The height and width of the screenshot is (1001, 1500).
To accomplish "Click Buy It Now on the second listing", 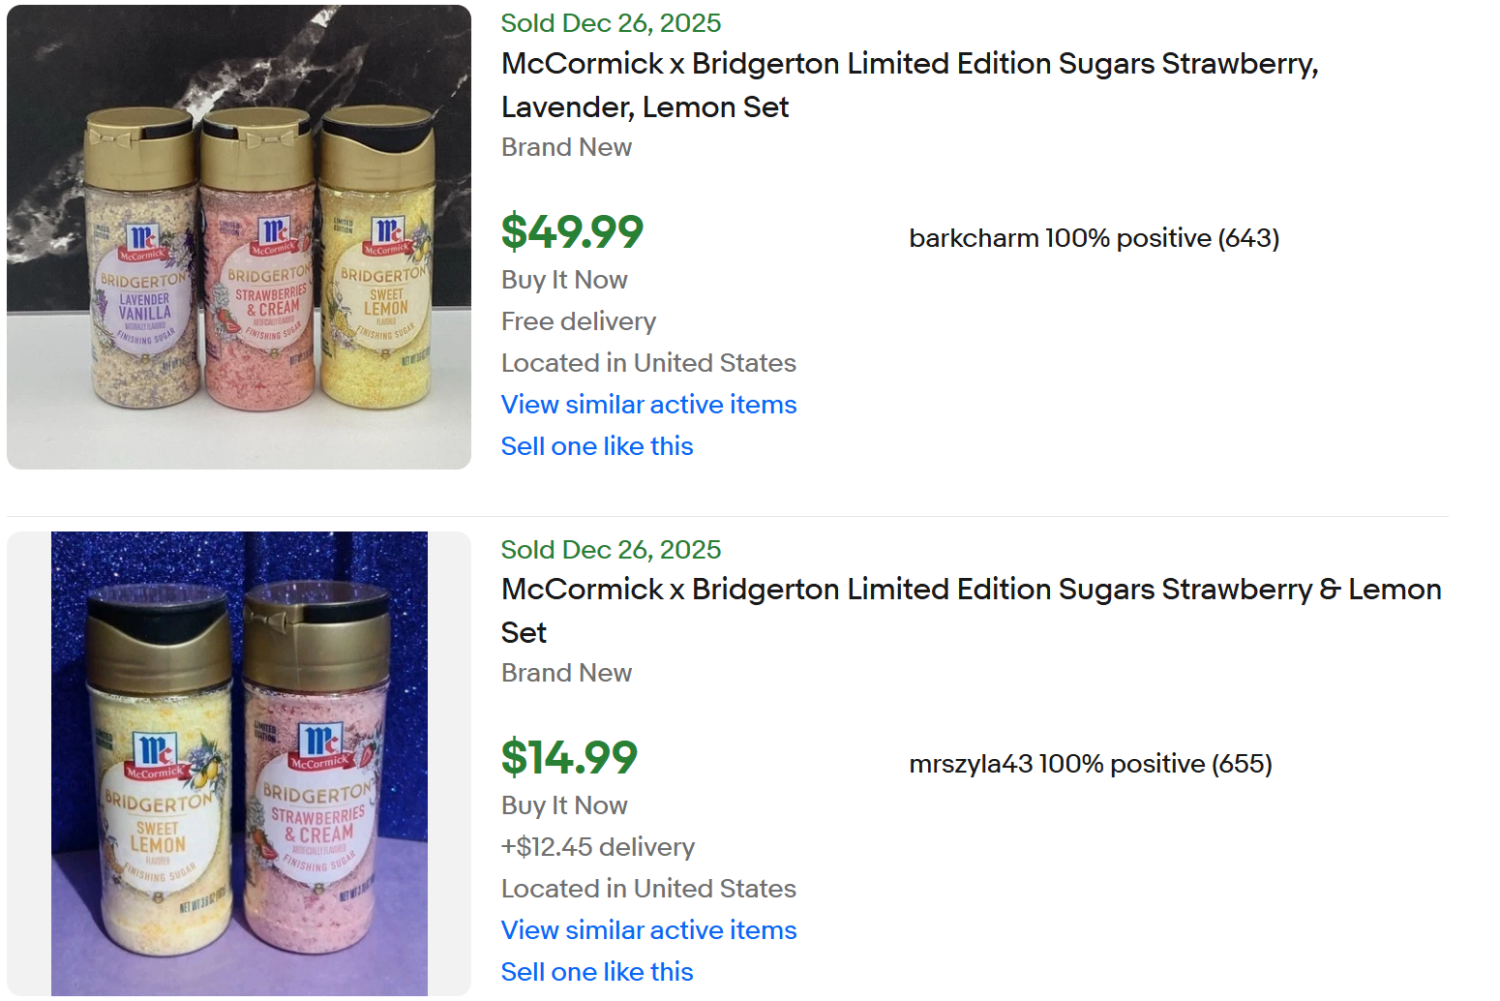I will coord(564,805).
